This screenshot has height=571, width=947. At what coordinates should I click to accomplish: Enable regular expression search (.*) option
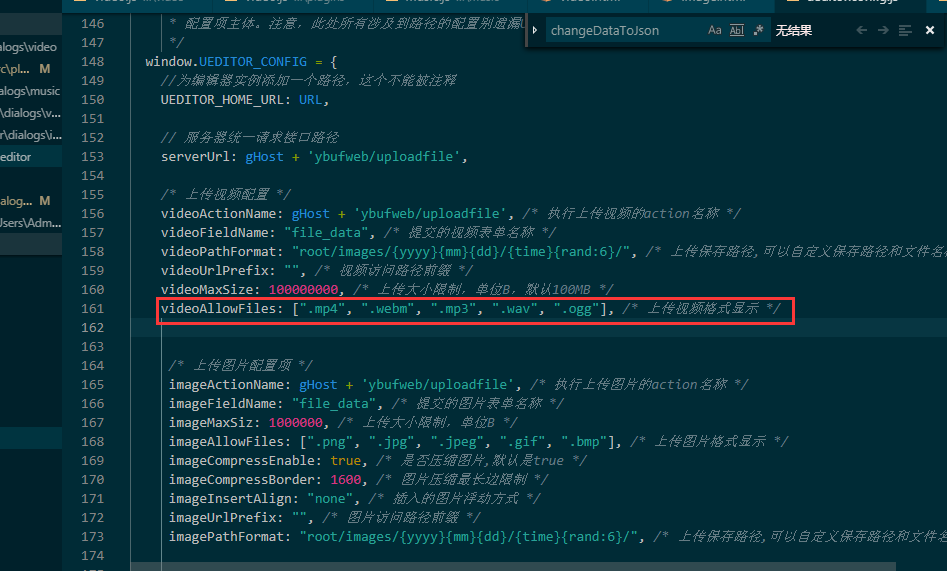[759, 30]
